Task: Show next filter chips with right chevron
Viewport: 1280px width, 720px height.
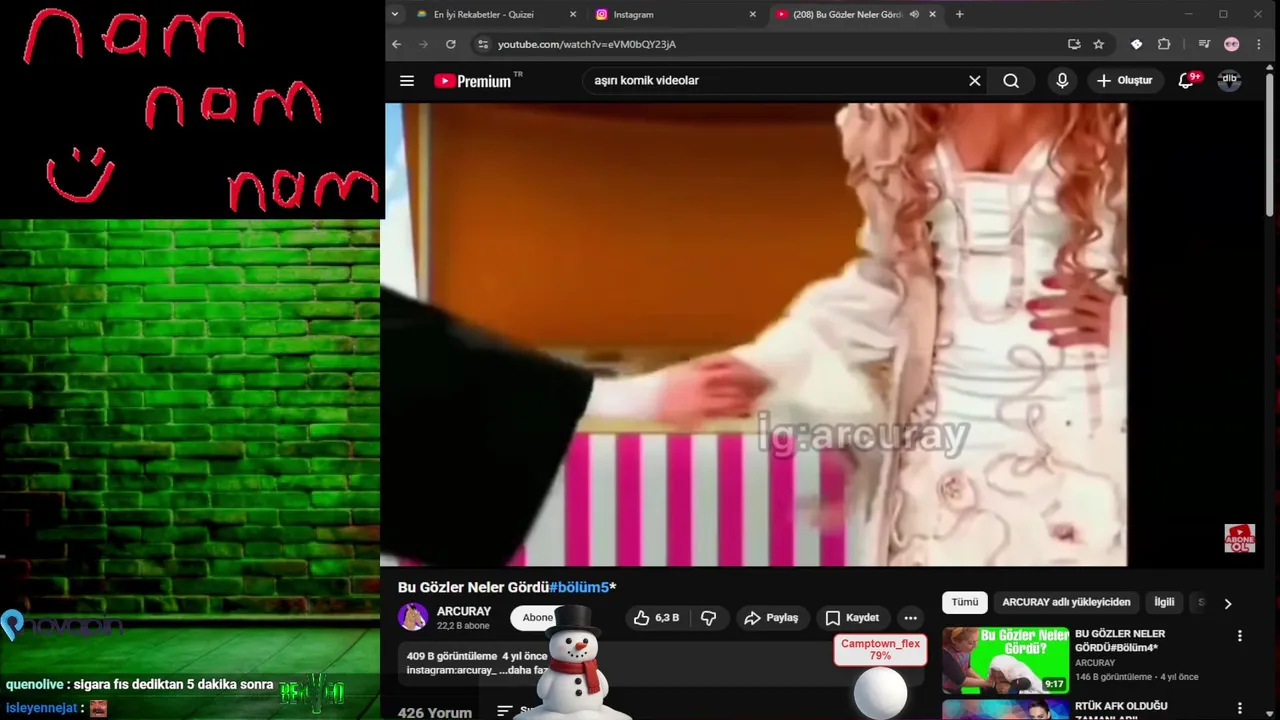Action: 1228,603
